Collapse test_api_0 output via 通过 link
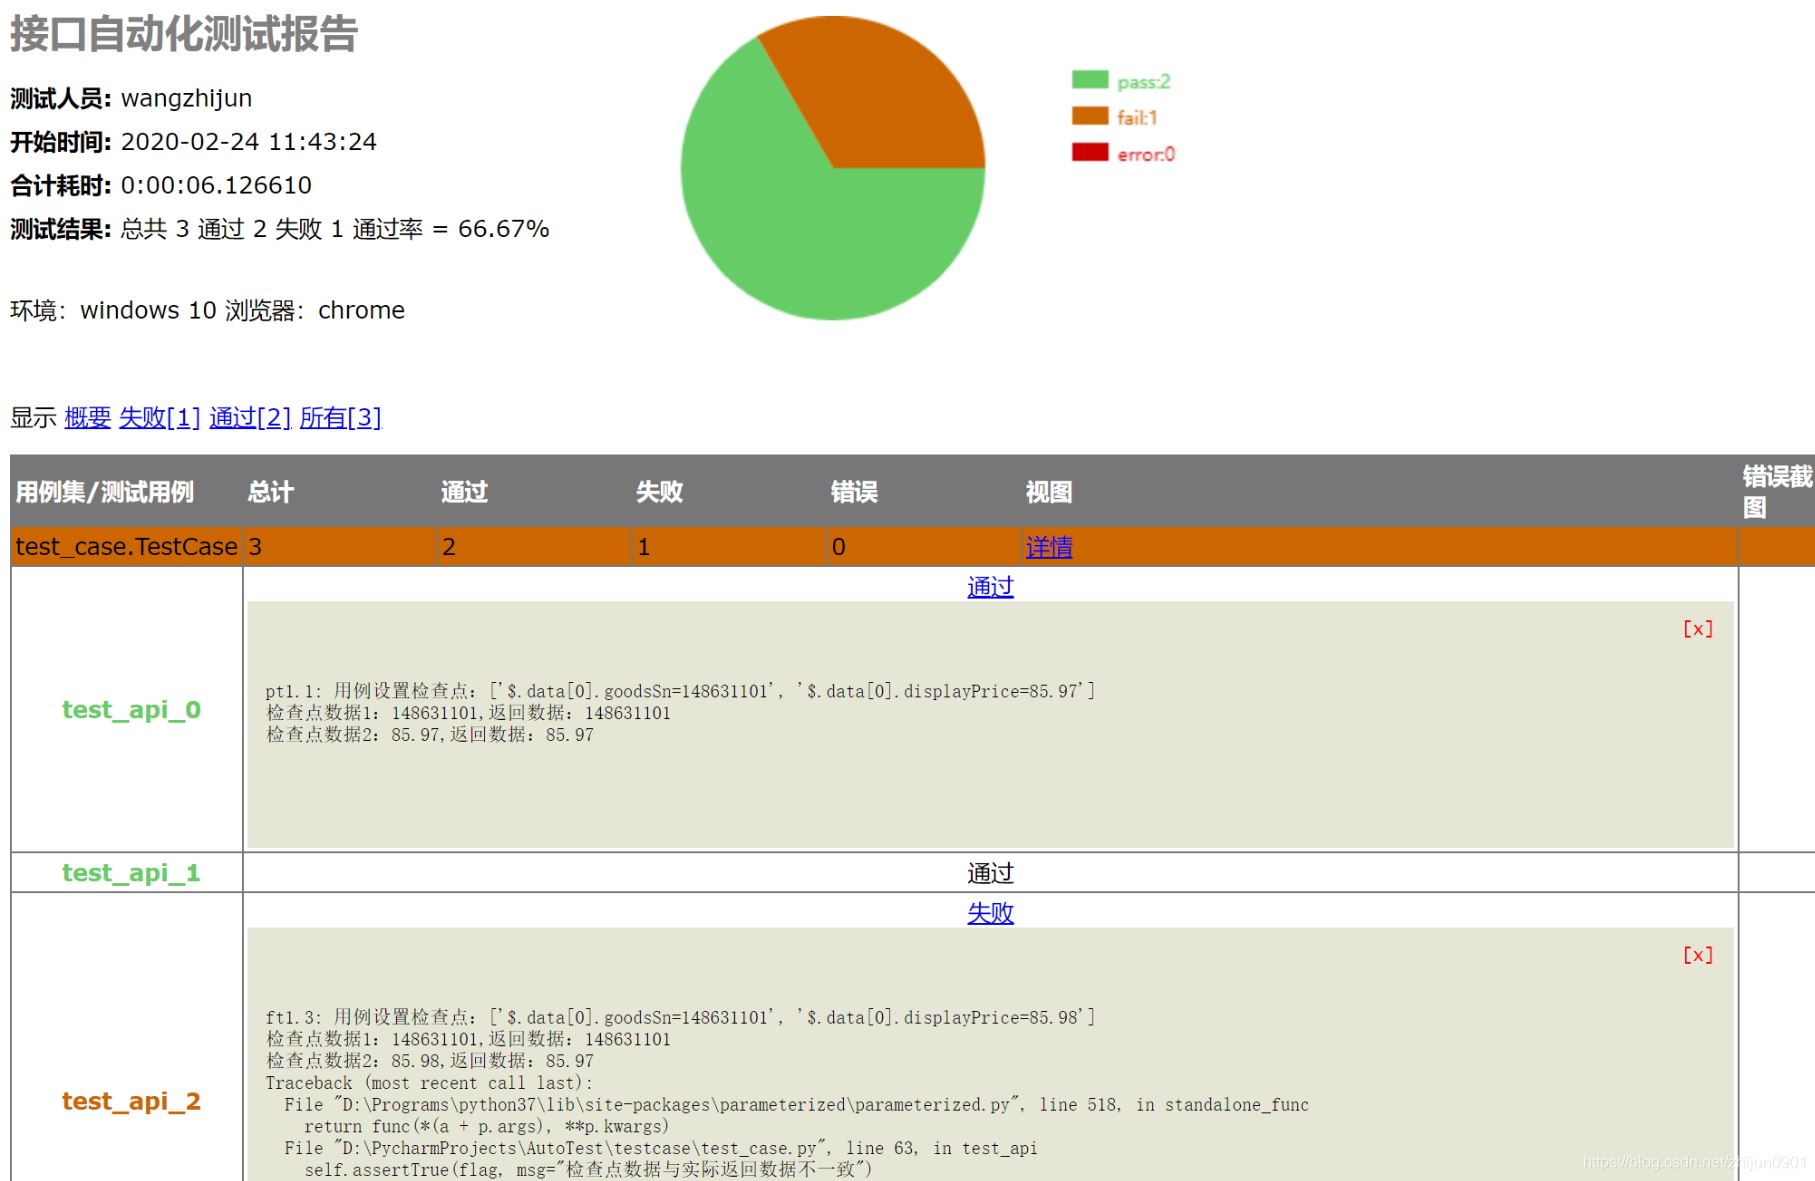 pyautogui.click(x=990, y=587)
